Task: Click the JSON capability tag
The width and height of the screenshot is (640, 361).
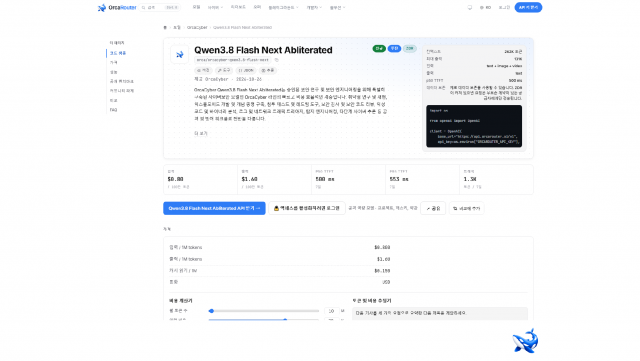Action: tap(246, 70)
